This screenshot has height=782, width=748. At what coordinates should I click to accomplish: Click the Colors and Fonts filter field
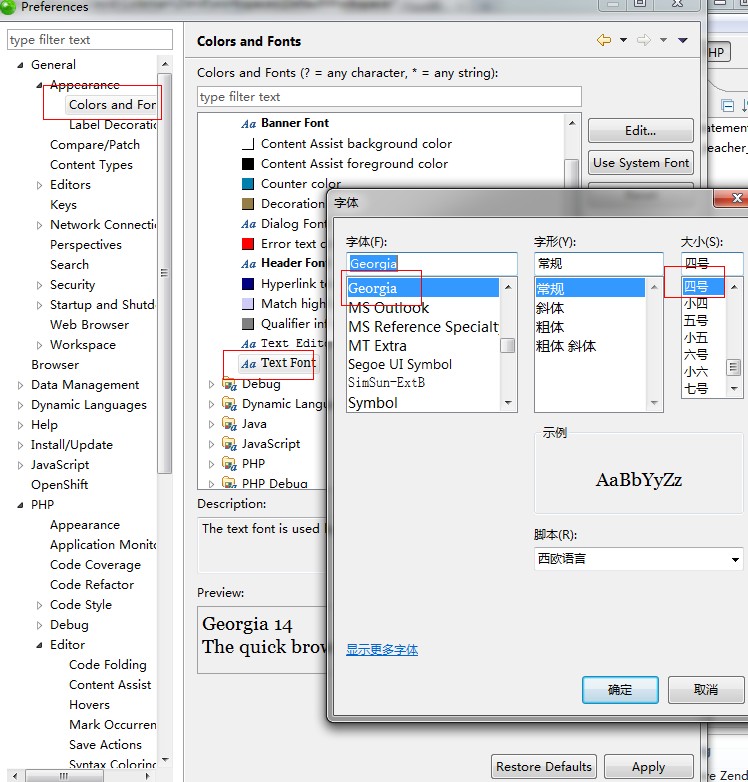(x=389, y=97)
